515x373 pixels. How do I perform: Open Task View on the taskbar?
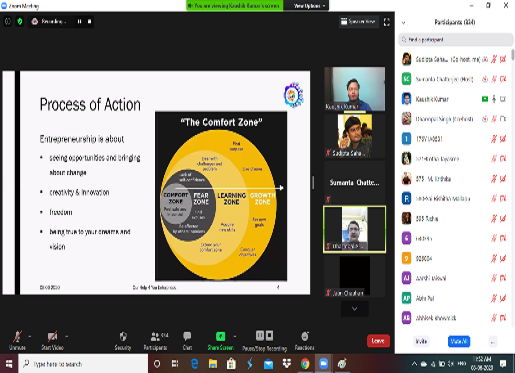pos(175,364)
